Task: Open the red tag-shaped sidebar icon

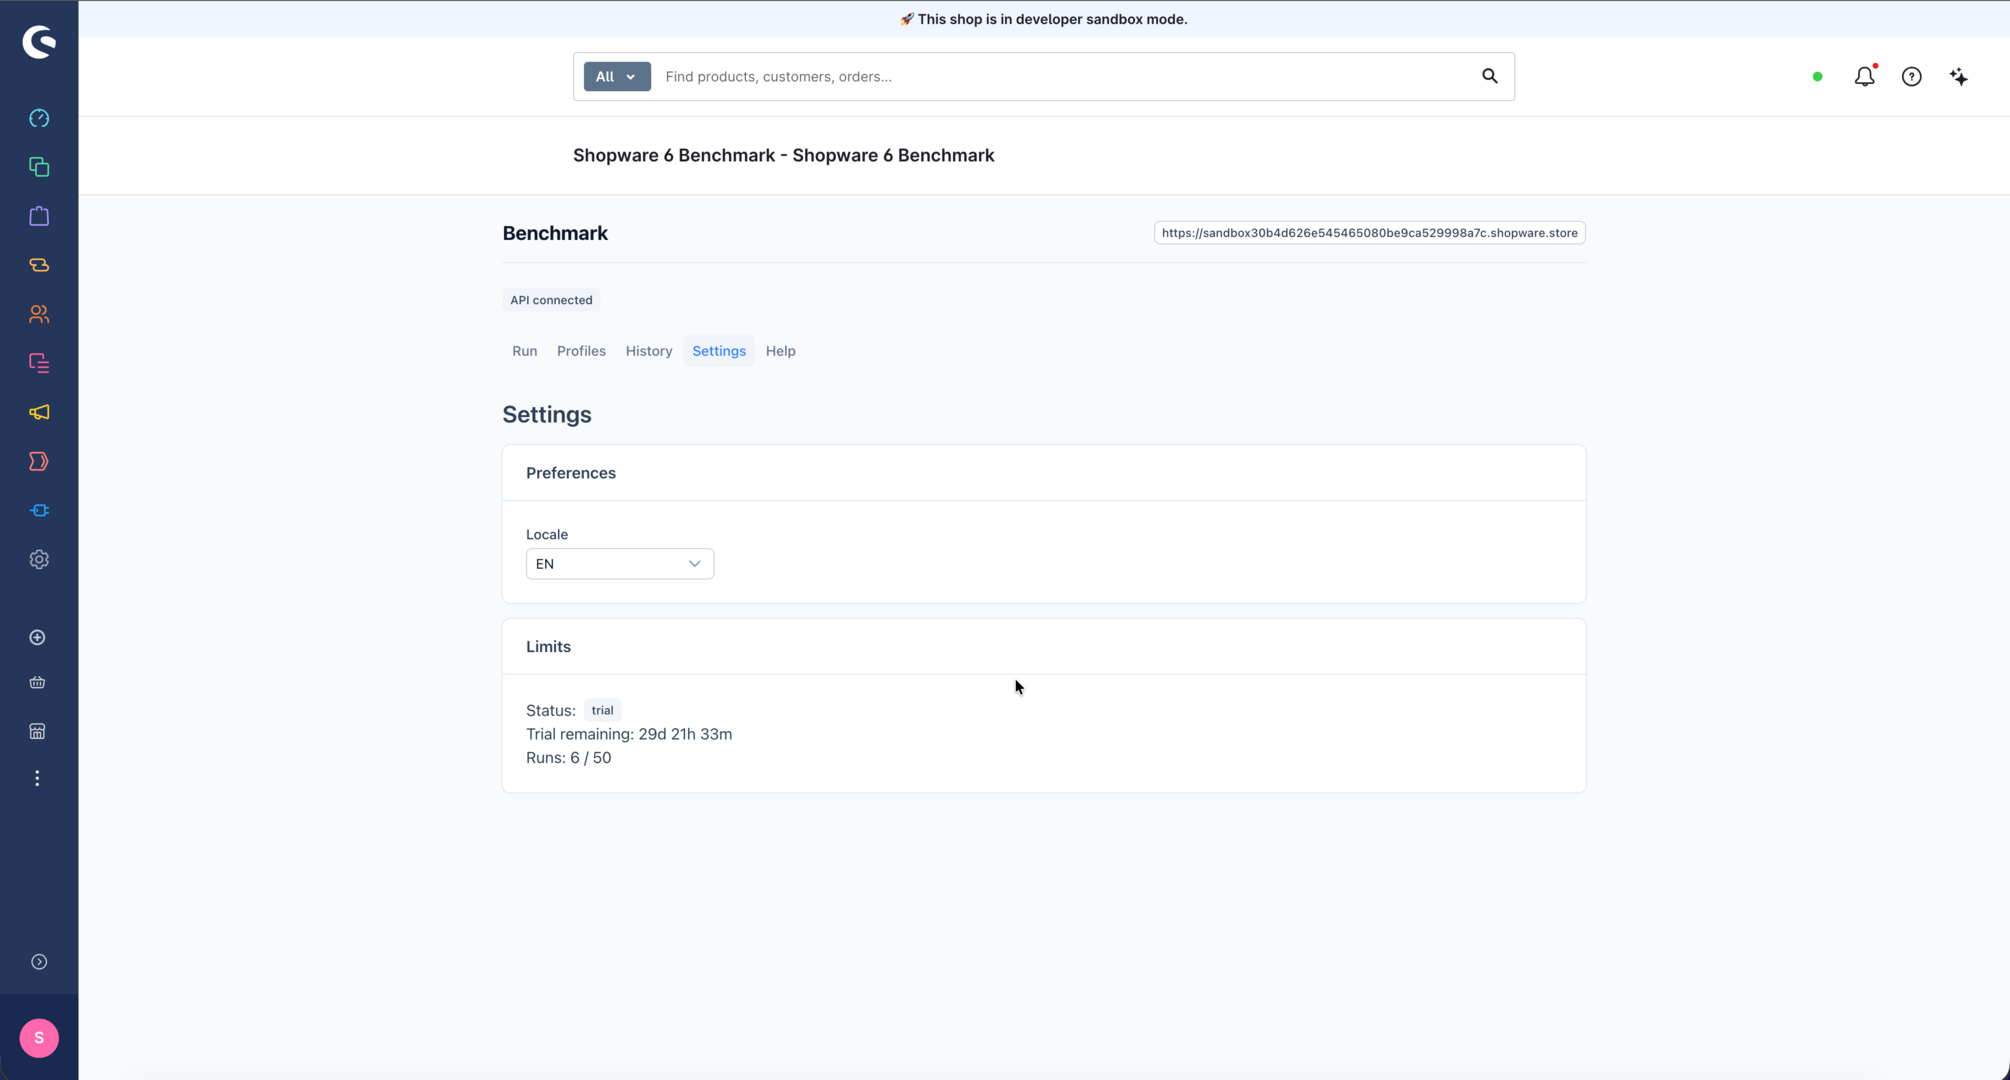Action: point(39,461)
